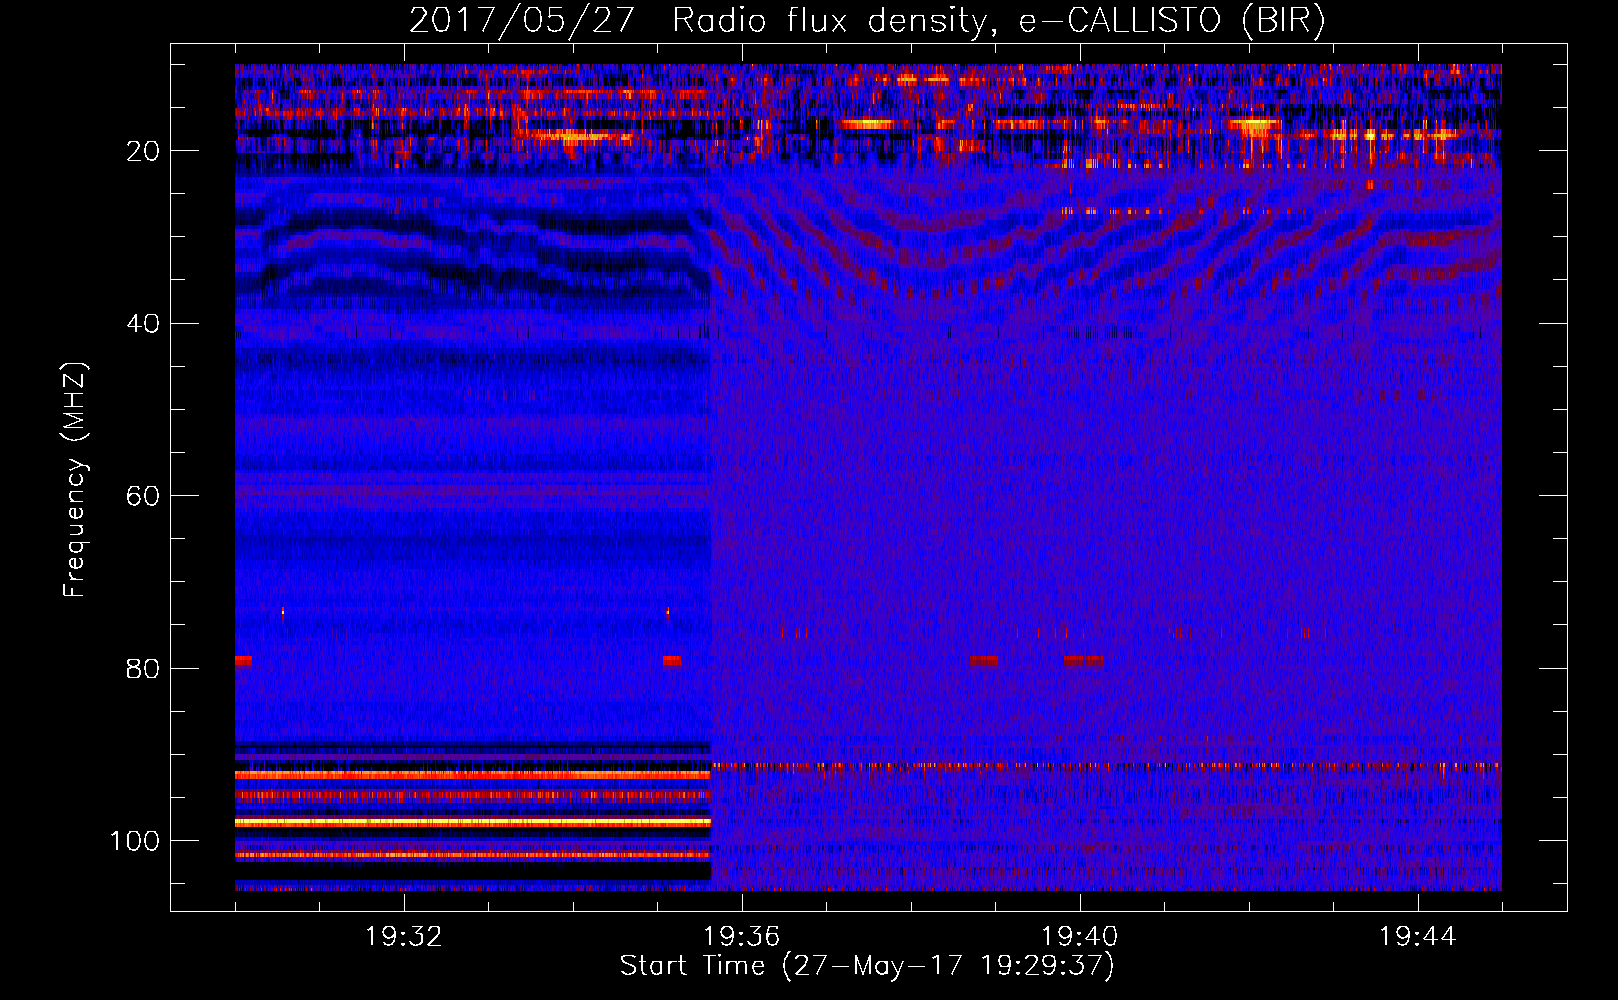Screen dimensions: 1618x1000
Task: Click the 20 MHz frequency tick label
Action: (x=144, y=151)
